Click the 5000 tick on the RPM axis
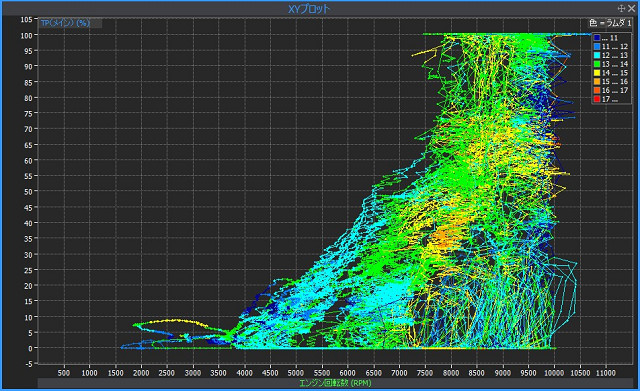640x391 pixels. 296,373
